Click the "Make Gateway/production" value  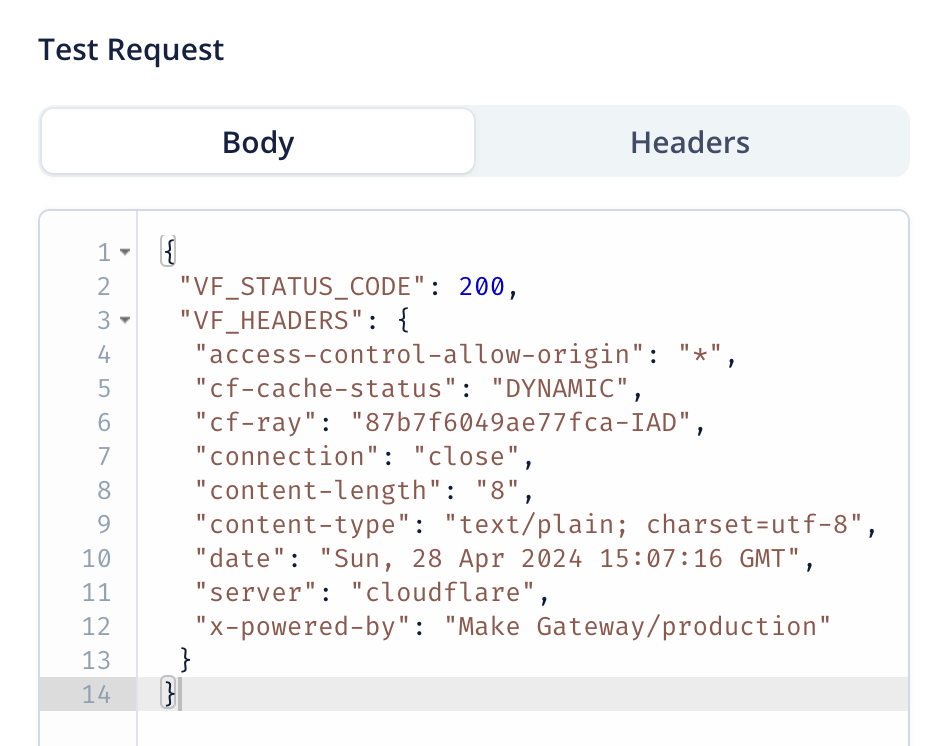(638, 626)
